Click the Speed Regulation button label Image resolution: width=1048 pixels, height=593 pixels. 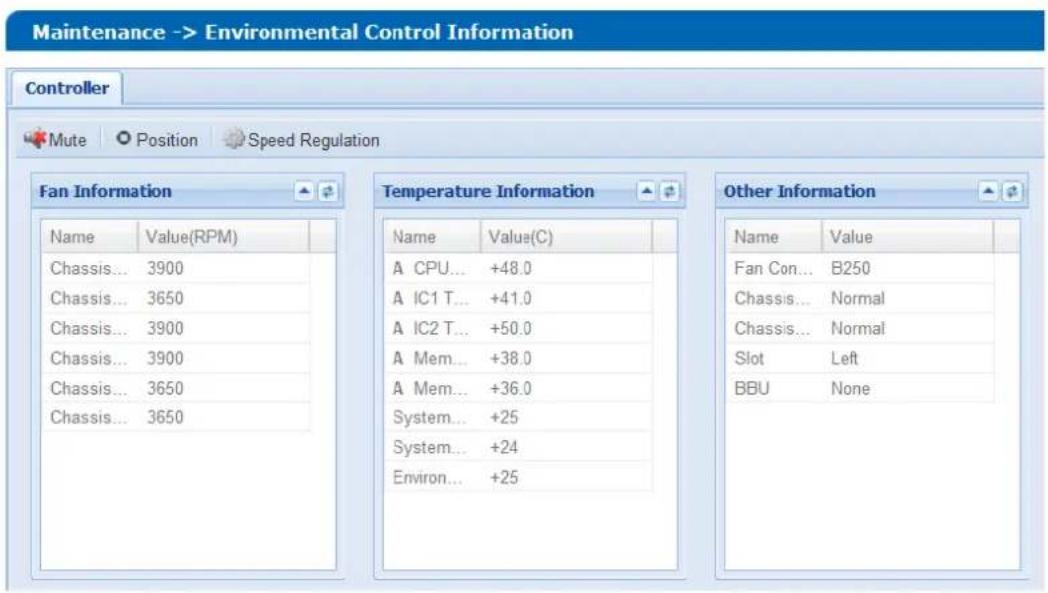pos(313,140)
